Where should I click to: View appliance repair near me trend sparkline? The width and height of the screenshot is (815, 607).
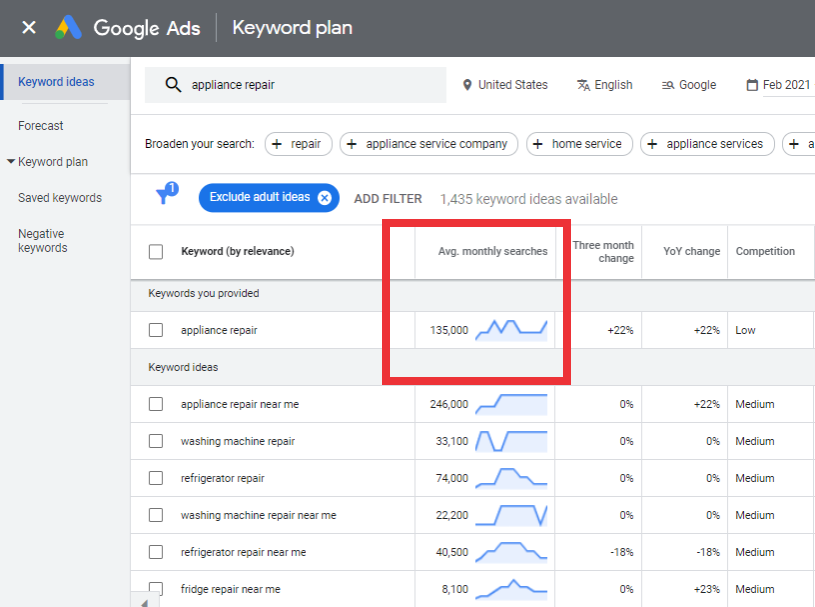(511, 404)
